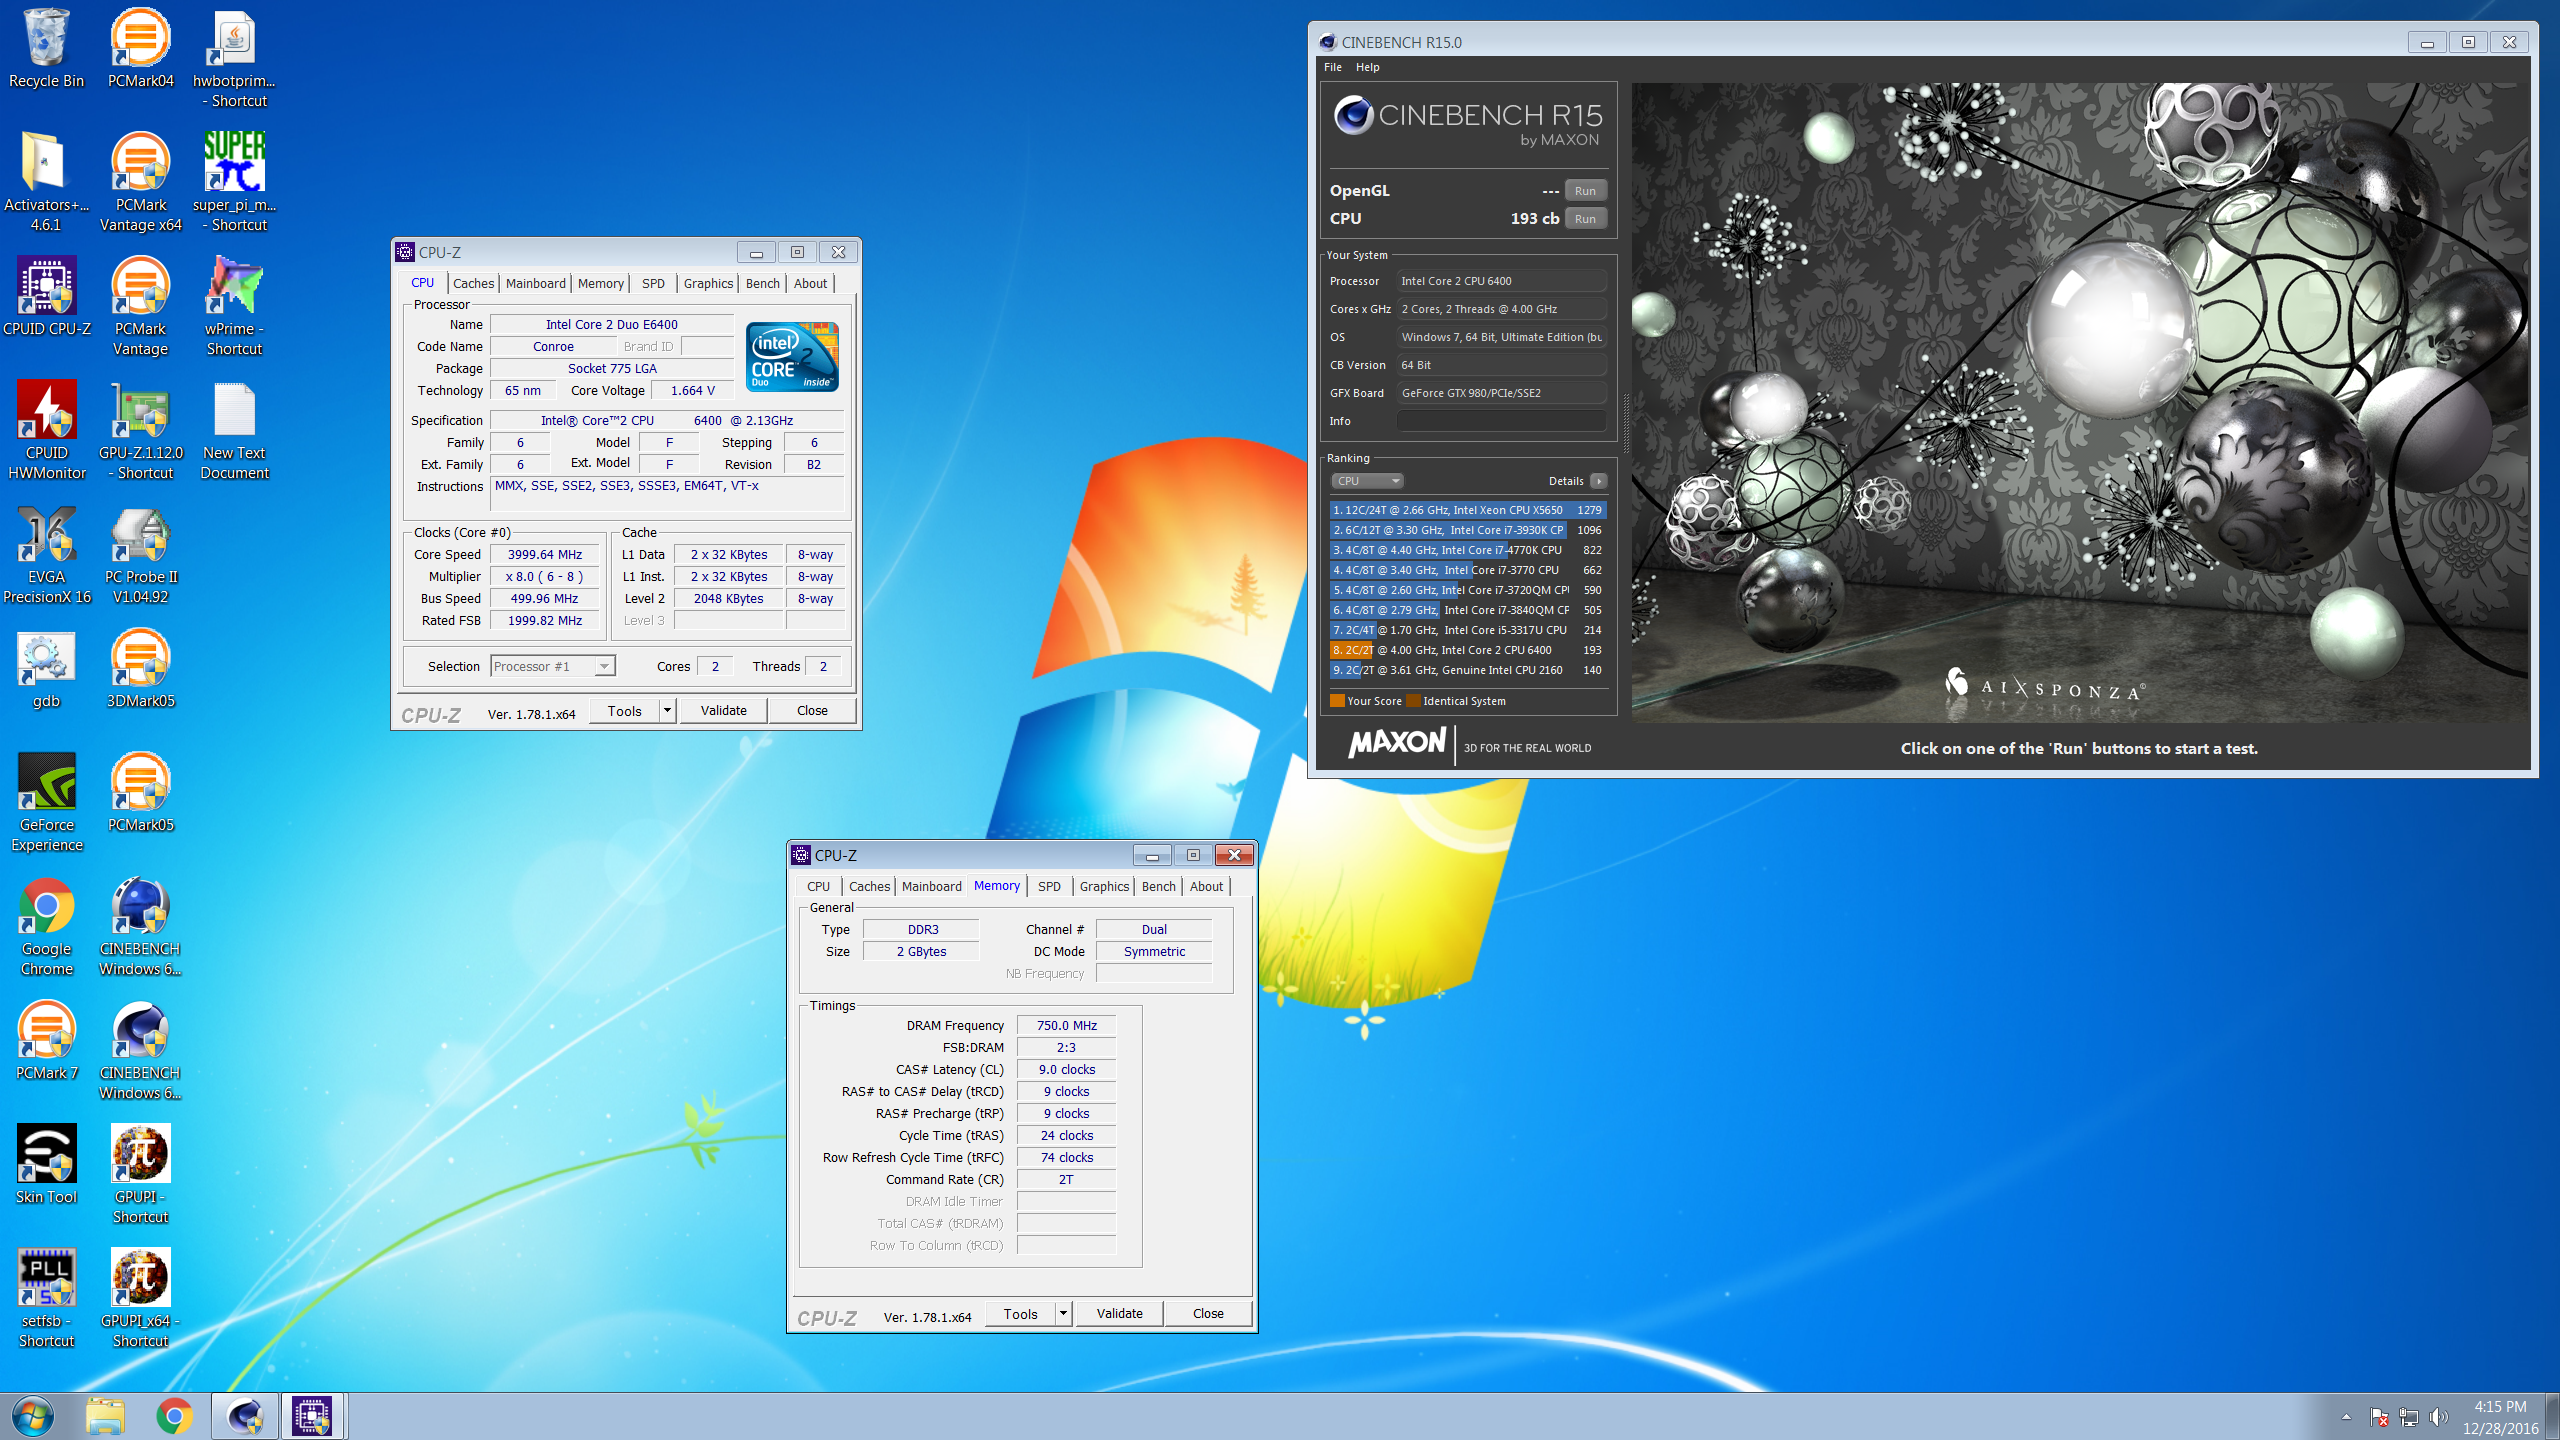Select the super_pi_mod shortcut icon

[234, 184]
